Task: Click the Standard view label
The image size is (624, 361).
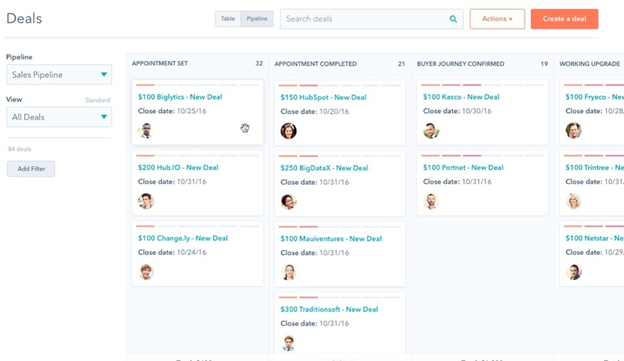Action: tap(98, 100)
